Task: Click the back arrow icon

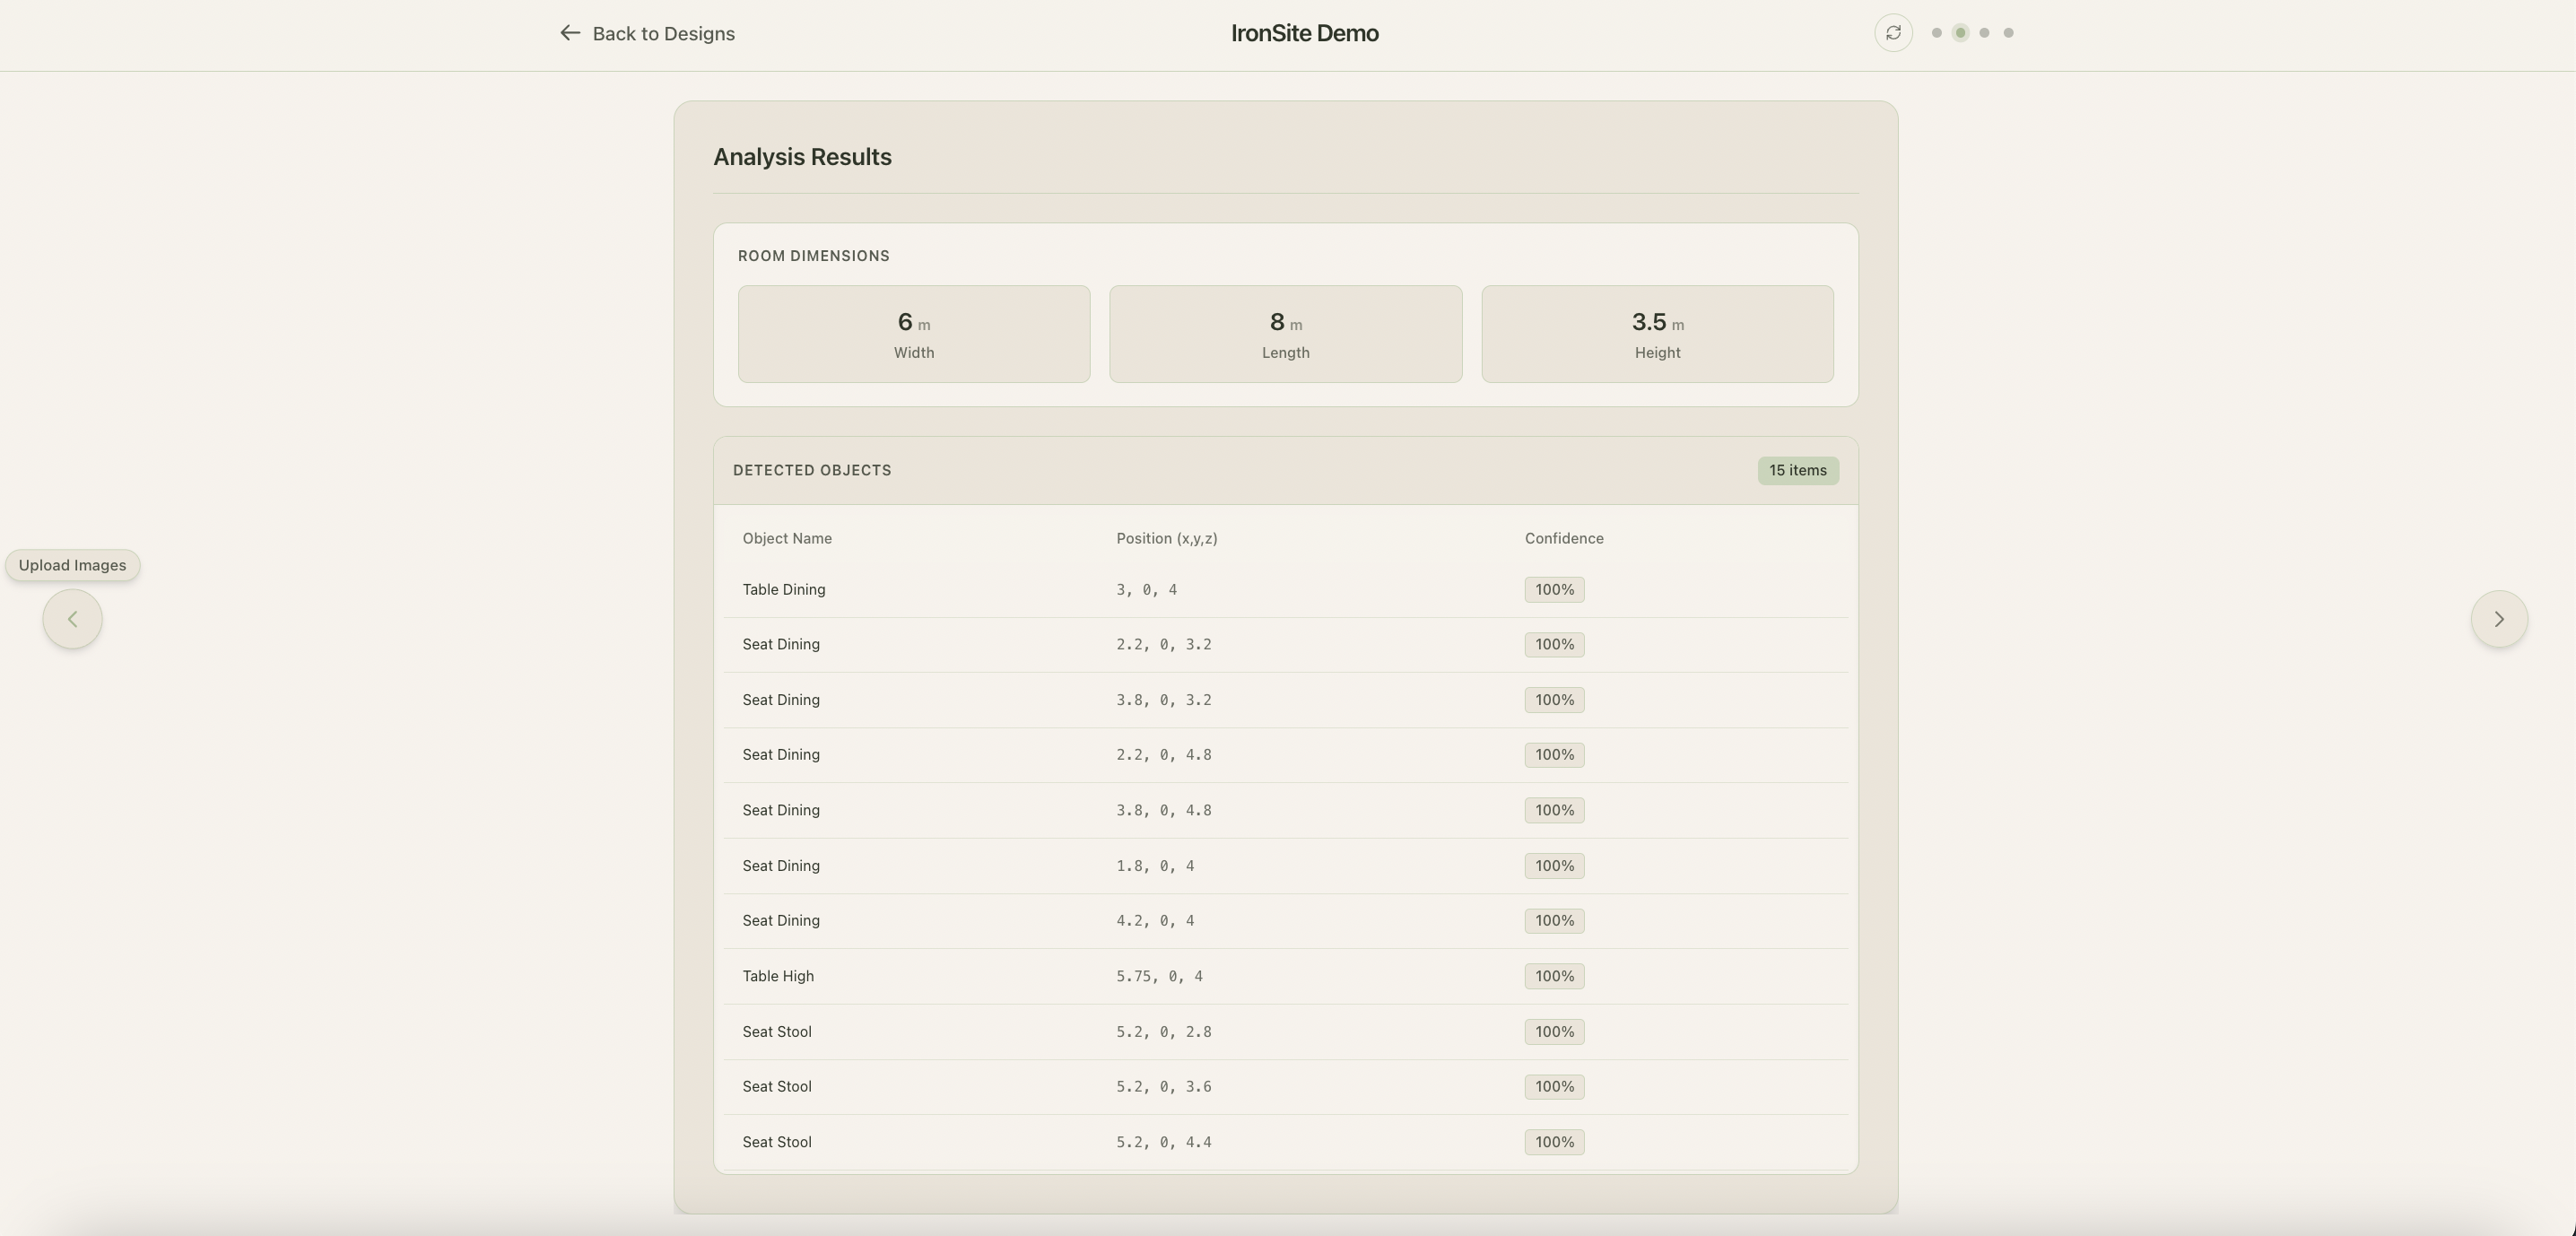Action: pos(570,33)
